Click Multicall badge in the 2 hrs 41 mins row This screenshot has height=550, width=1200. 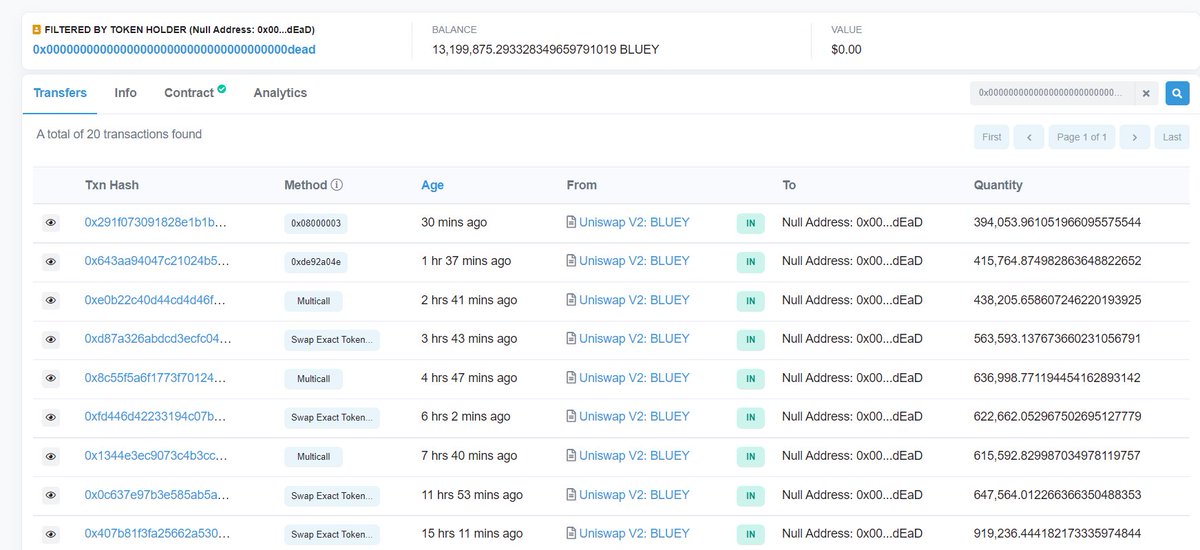313,301
